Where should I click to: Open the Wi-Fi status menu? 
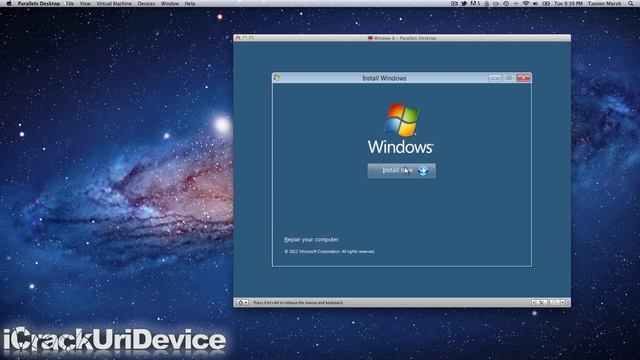[x=526, y=3]
